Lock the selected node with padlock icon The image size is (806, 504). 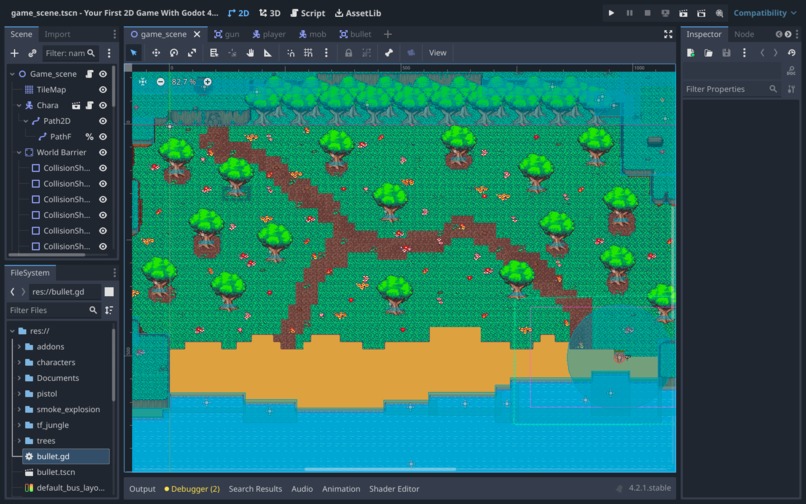click(x=349, y=52)
